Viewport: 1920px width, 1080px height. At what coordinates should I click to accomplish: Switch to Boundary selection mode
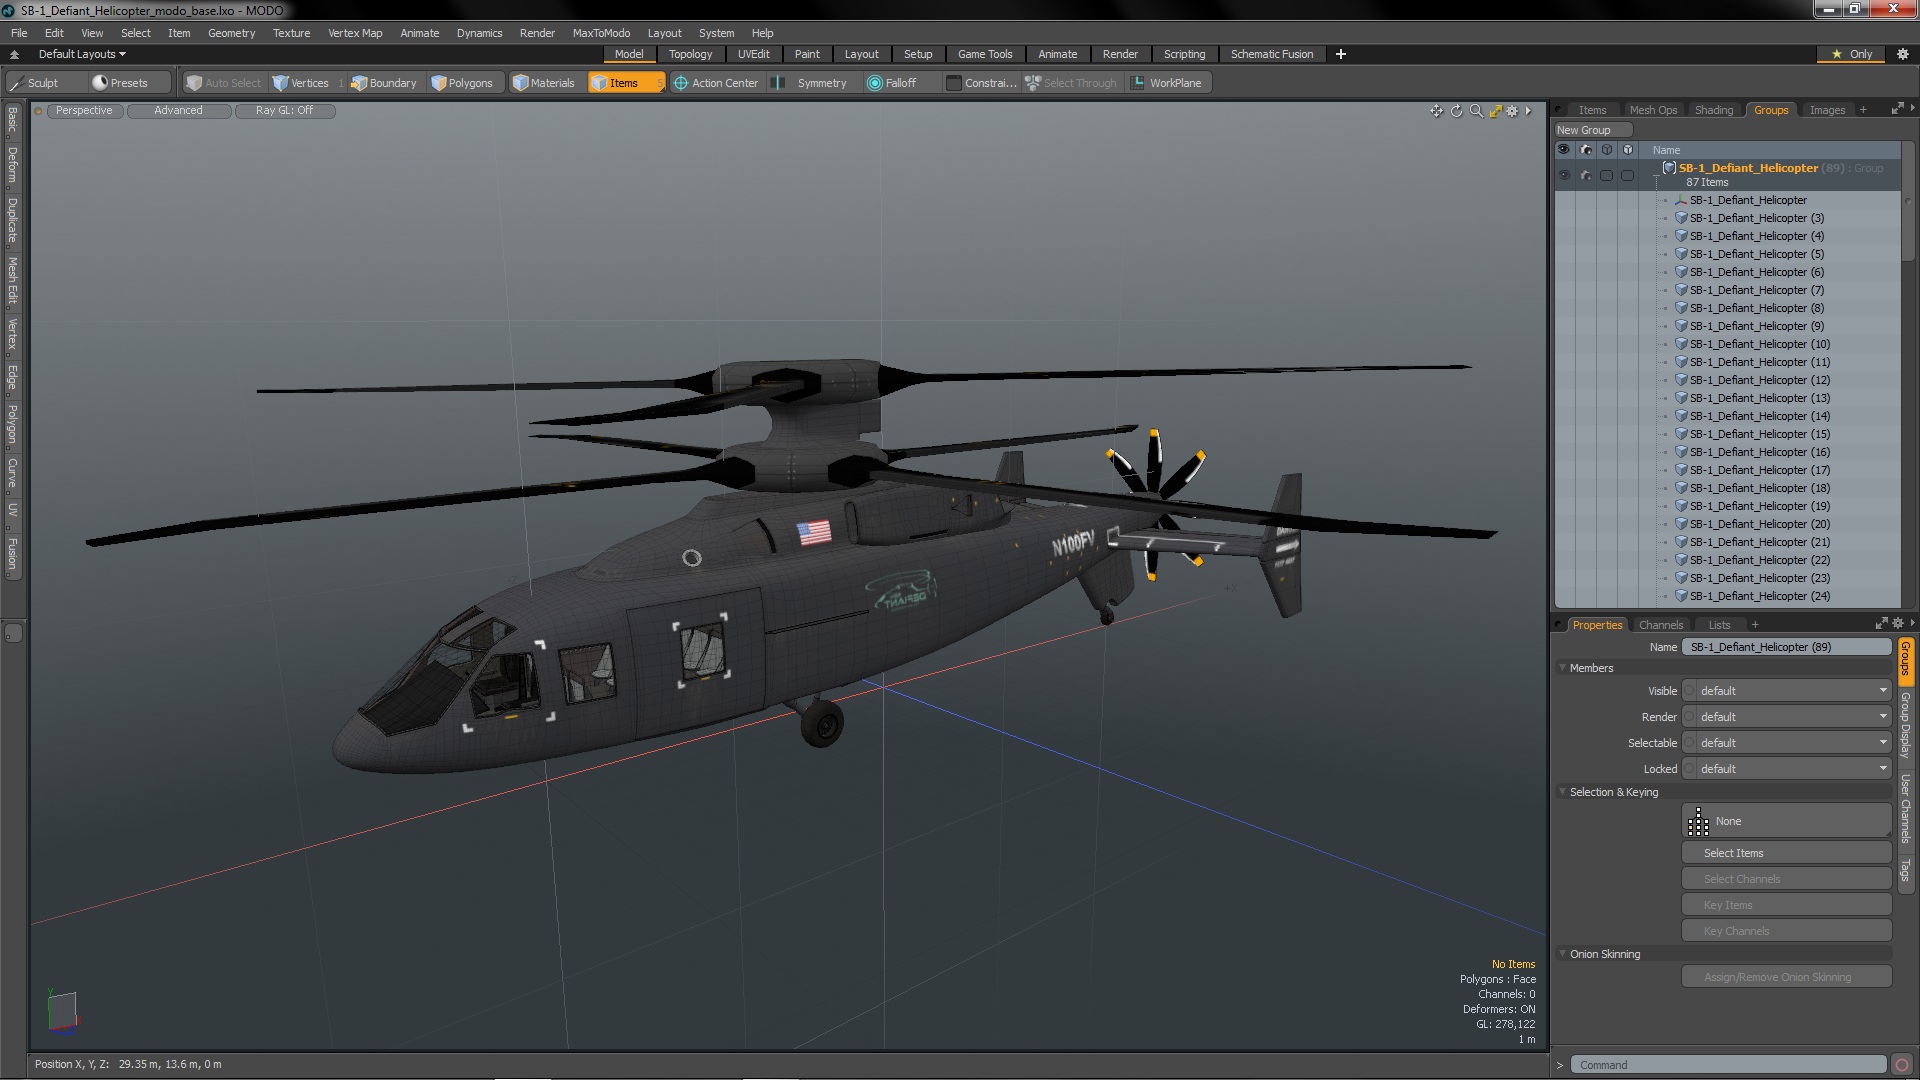(384, 83)
